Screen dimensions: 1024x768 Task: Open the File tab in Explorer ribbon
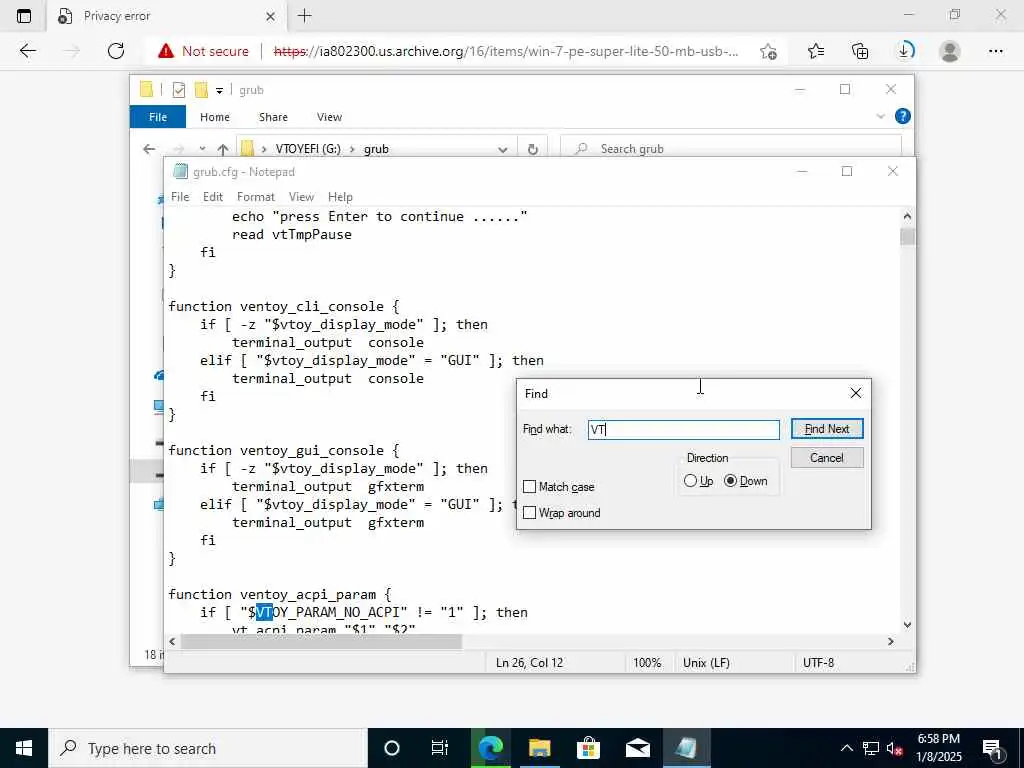158,117
